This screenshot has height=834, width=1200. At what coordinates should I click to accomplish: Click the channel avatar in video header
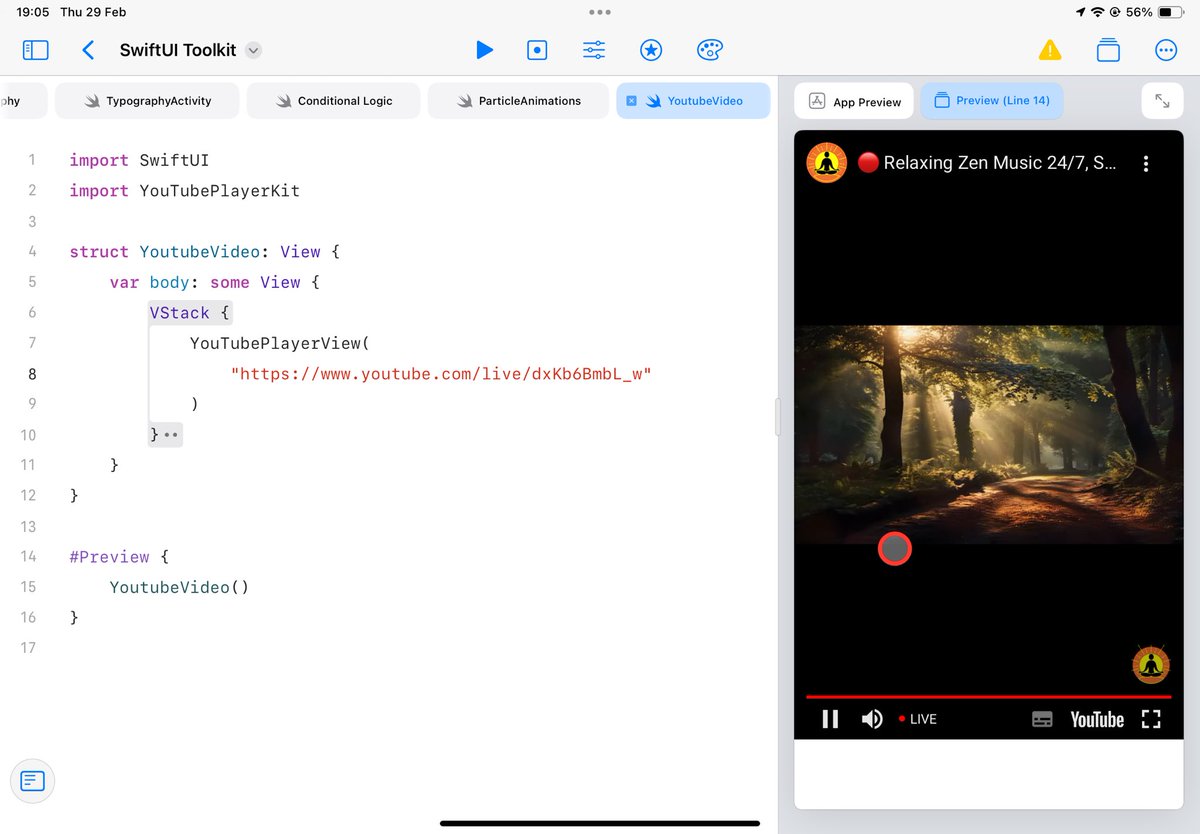(x=827, y=163)
